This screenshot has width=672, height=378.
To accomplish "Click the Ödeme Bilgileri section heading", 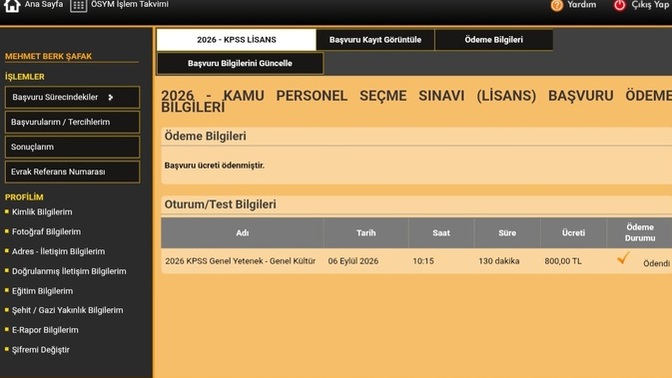I will (x=205, y=136).
